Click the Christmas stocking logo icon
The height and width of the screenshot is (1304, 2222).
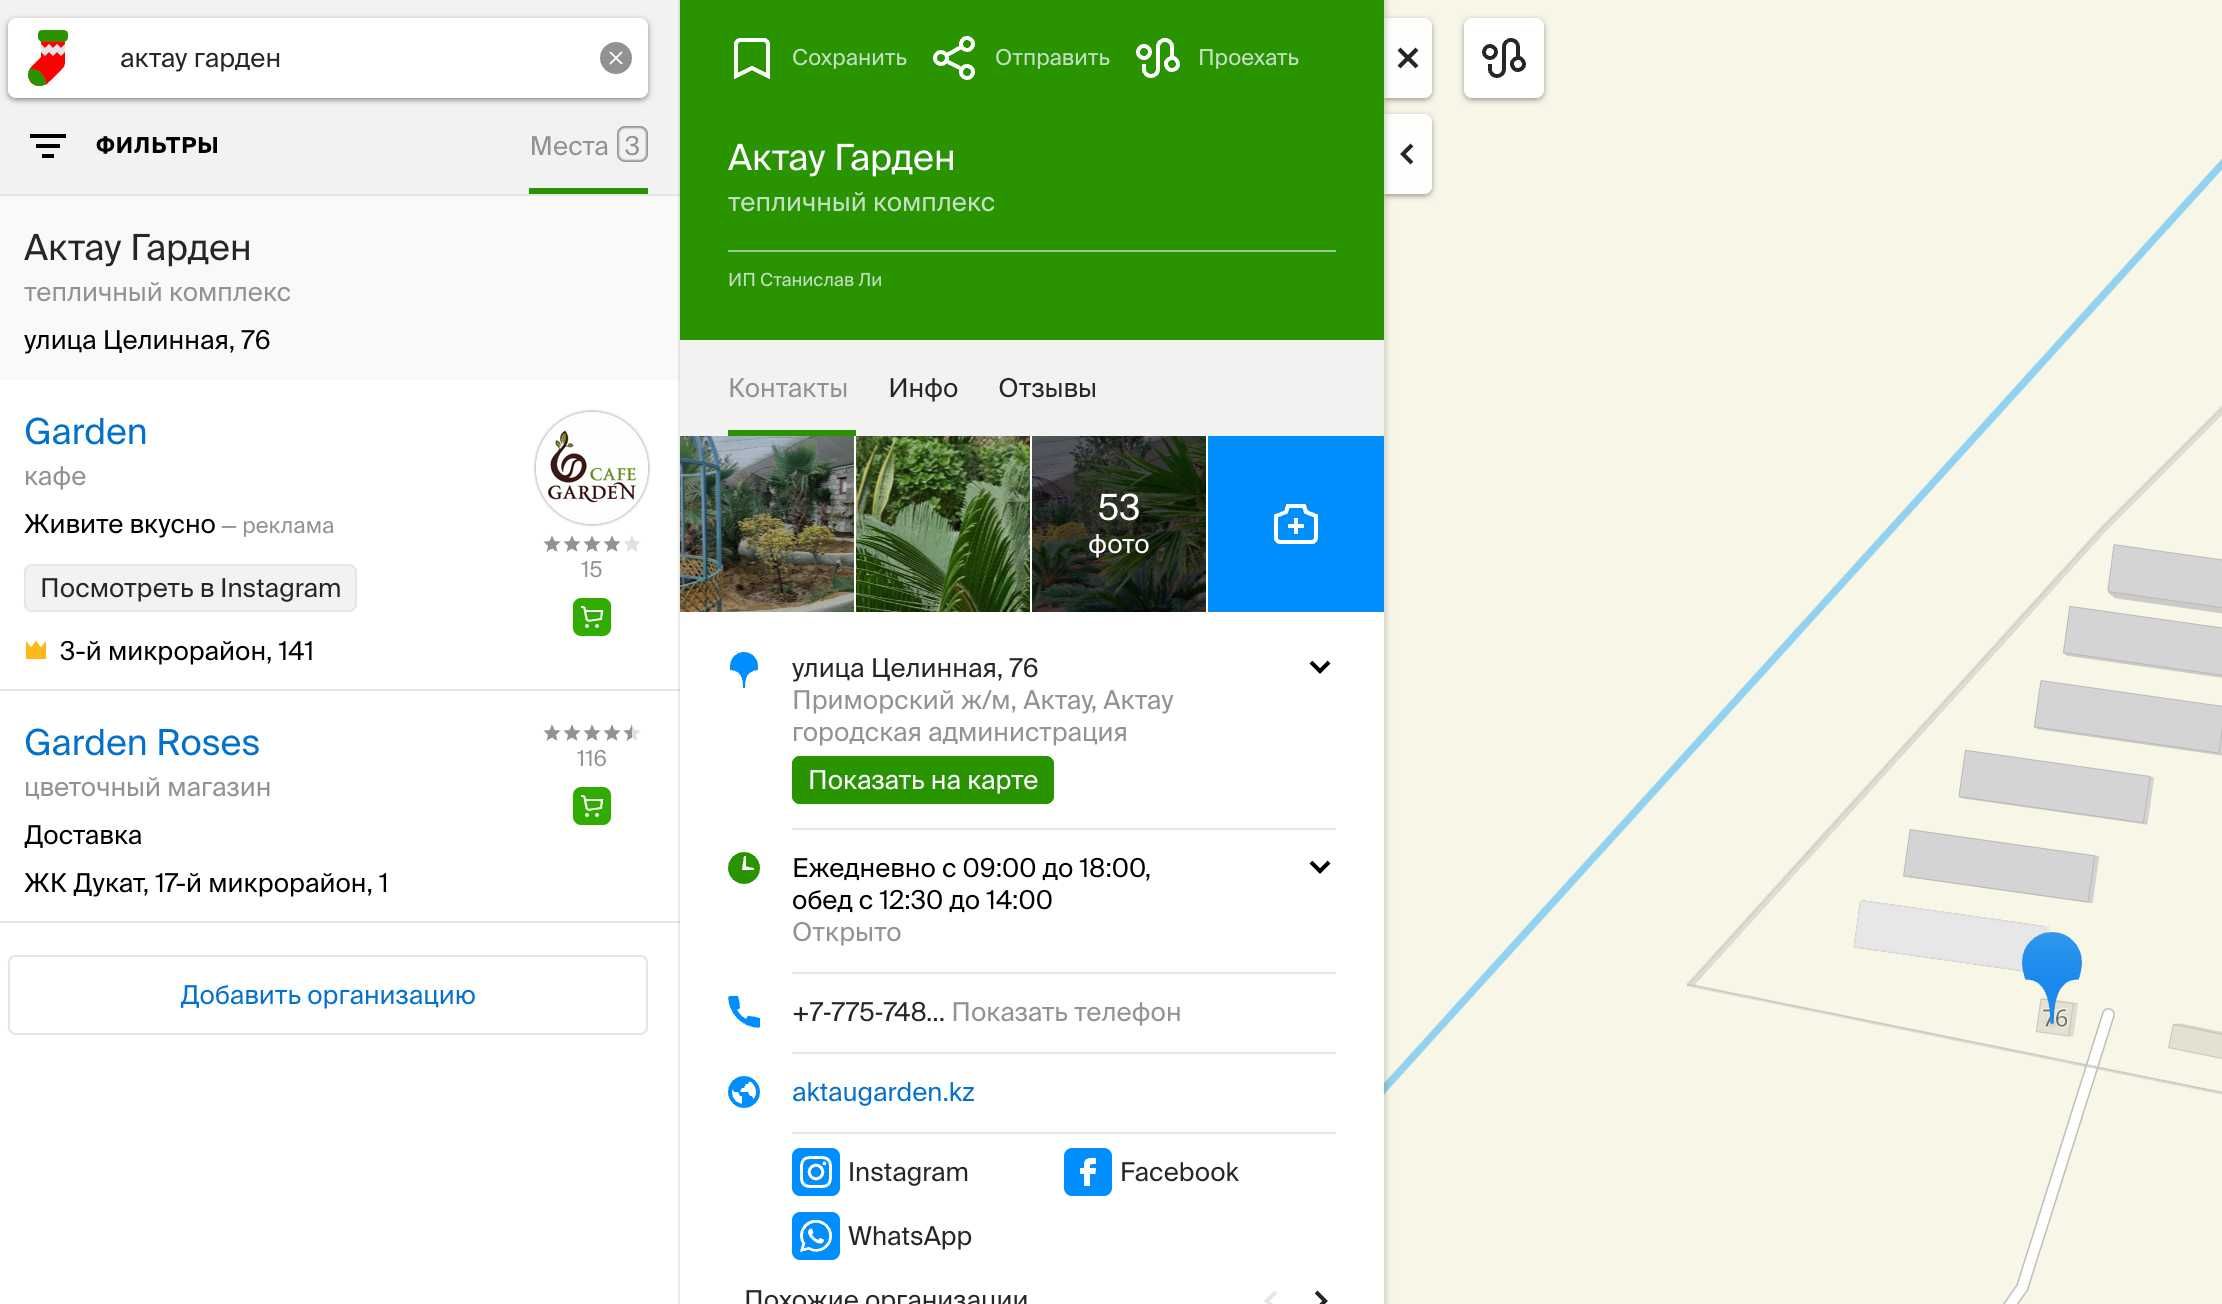(49, 58)
